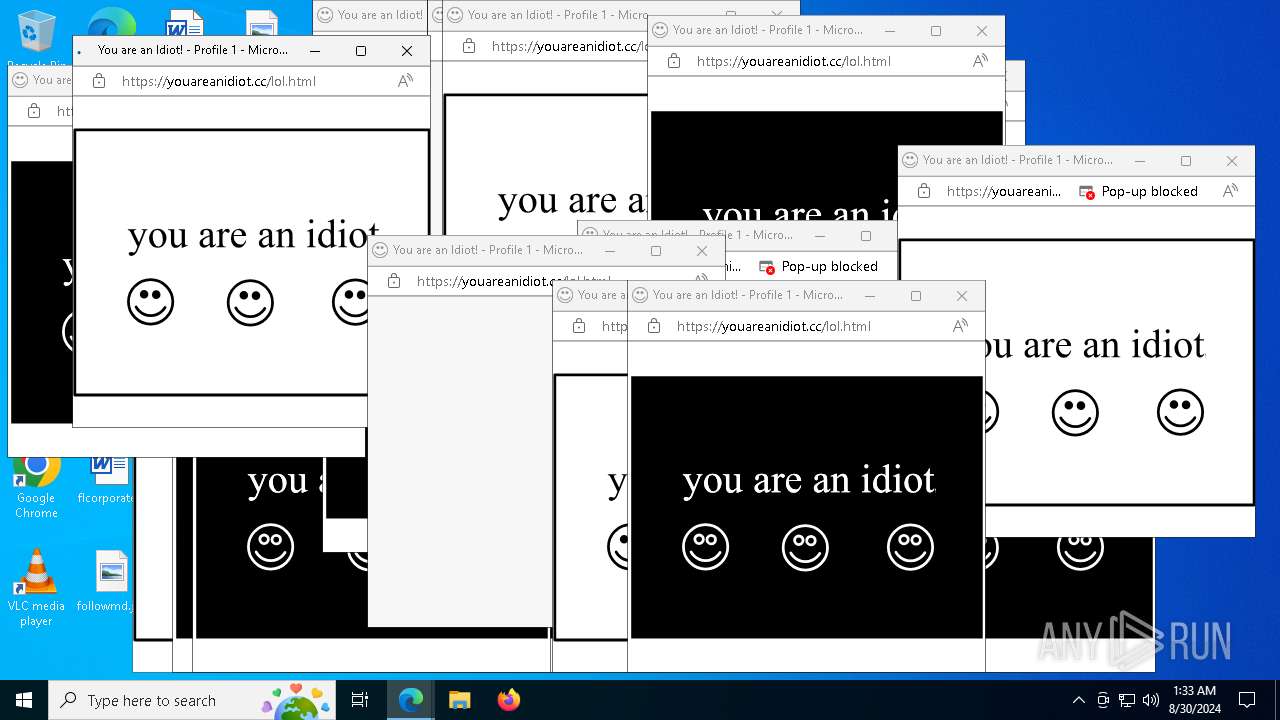Click lock icon in black window behind active window
The width and height of the screenshot is (1280, 720).
tap(34, 111)
